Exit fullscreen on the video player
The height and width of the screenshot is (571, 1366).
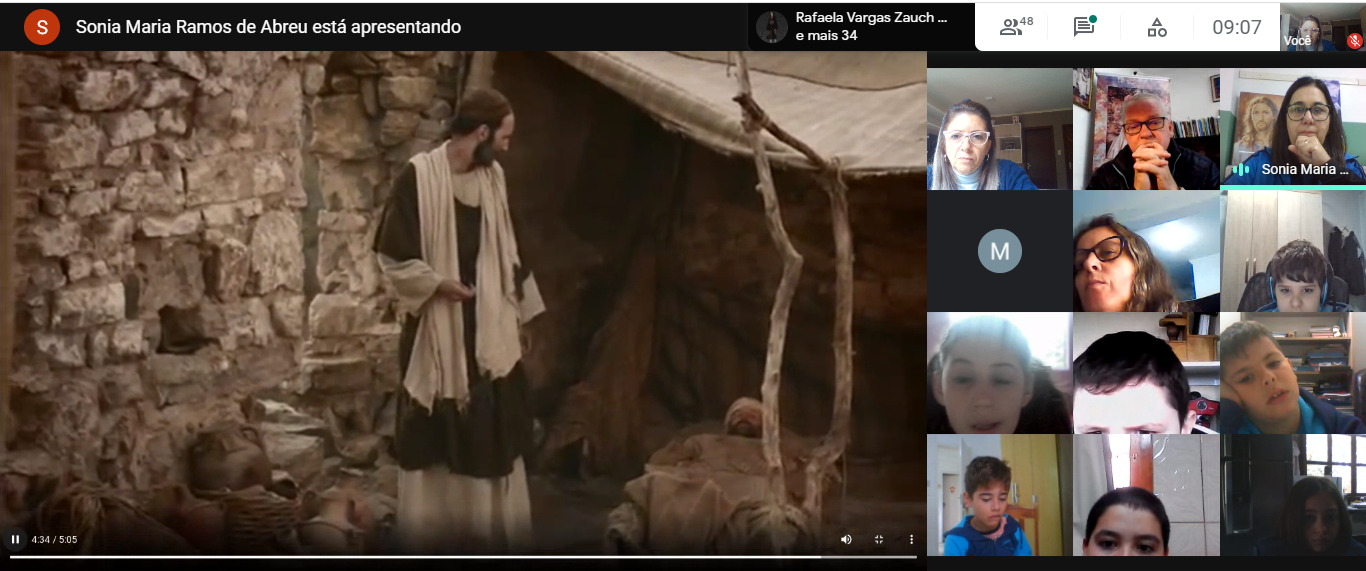879,539
